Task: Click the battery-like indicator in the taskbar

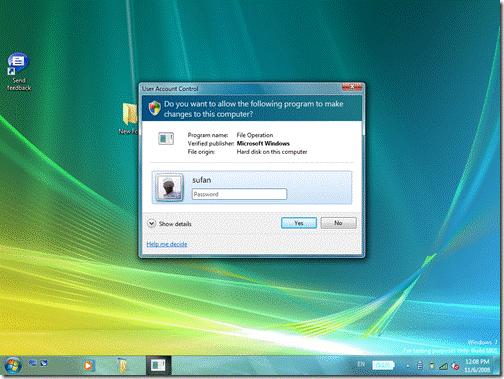Action: coord(383,365)
